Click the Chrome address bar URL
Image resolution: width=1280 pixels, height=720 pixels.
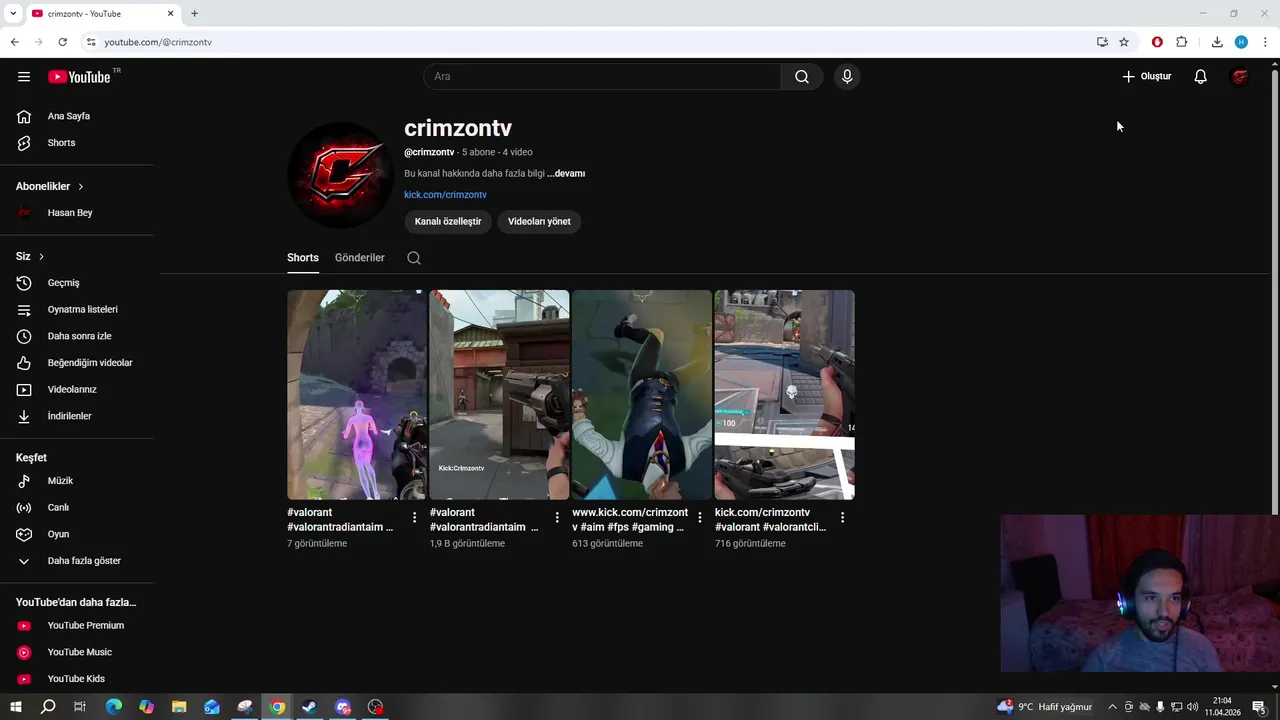[158, 42]
